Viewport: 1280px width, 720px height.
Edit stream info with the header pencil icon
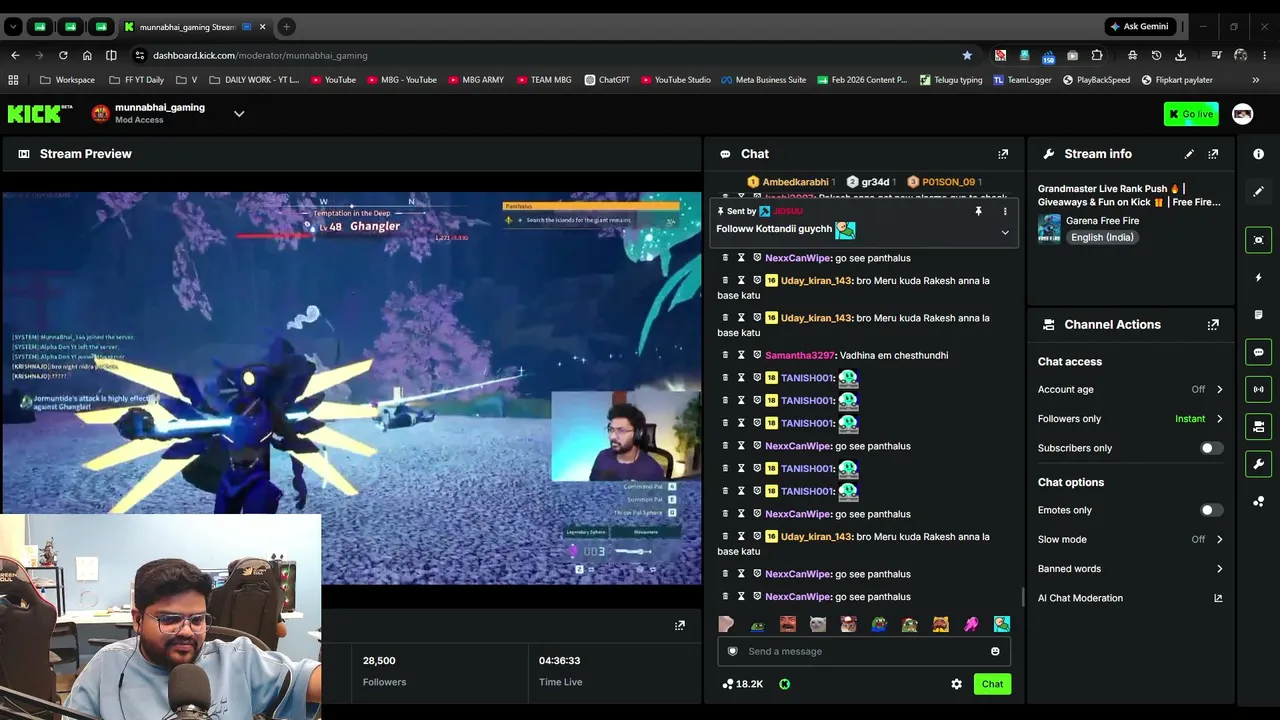pos(1189,154)
